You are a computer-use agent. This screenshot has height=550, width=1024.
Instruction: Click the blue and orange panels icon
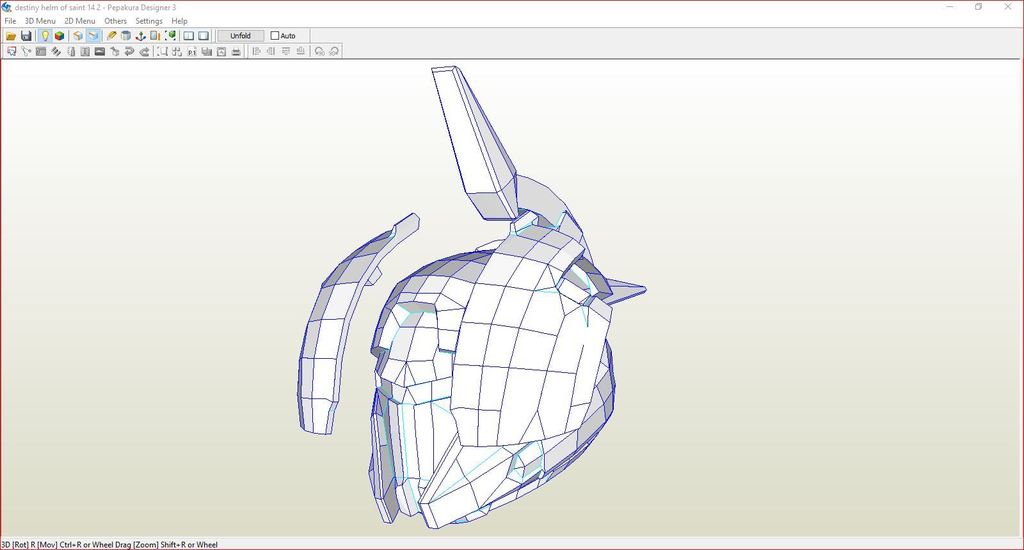coord(155,36)
